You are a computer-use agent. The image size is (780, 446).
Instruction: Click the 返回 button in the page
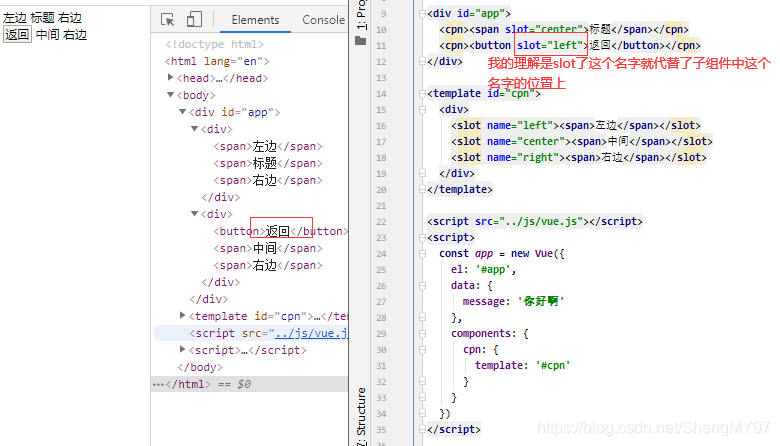17,35
